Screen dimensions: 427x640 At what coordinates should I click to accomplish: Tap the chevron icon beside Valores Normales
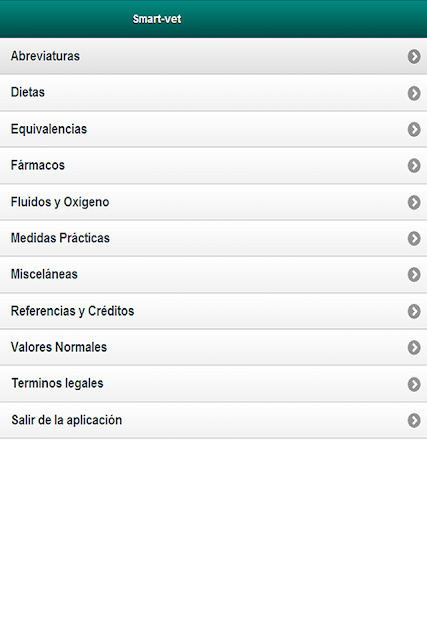[414, 347]
